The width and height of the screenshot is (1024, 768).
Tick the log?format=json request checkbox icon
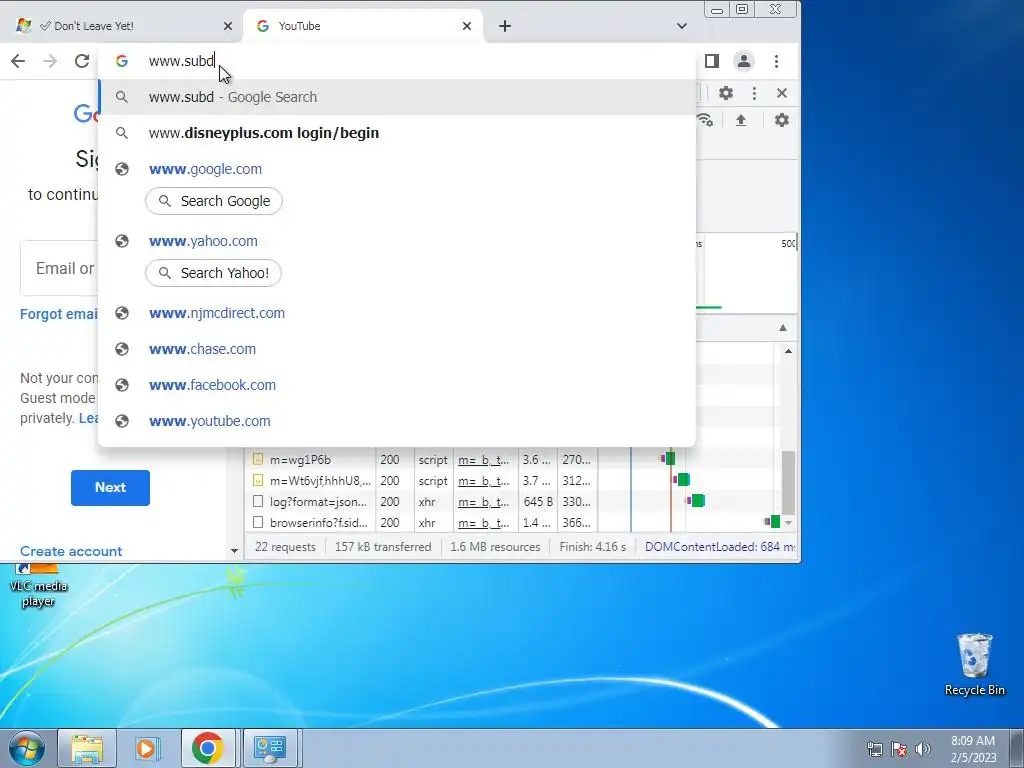click(258, 502)
